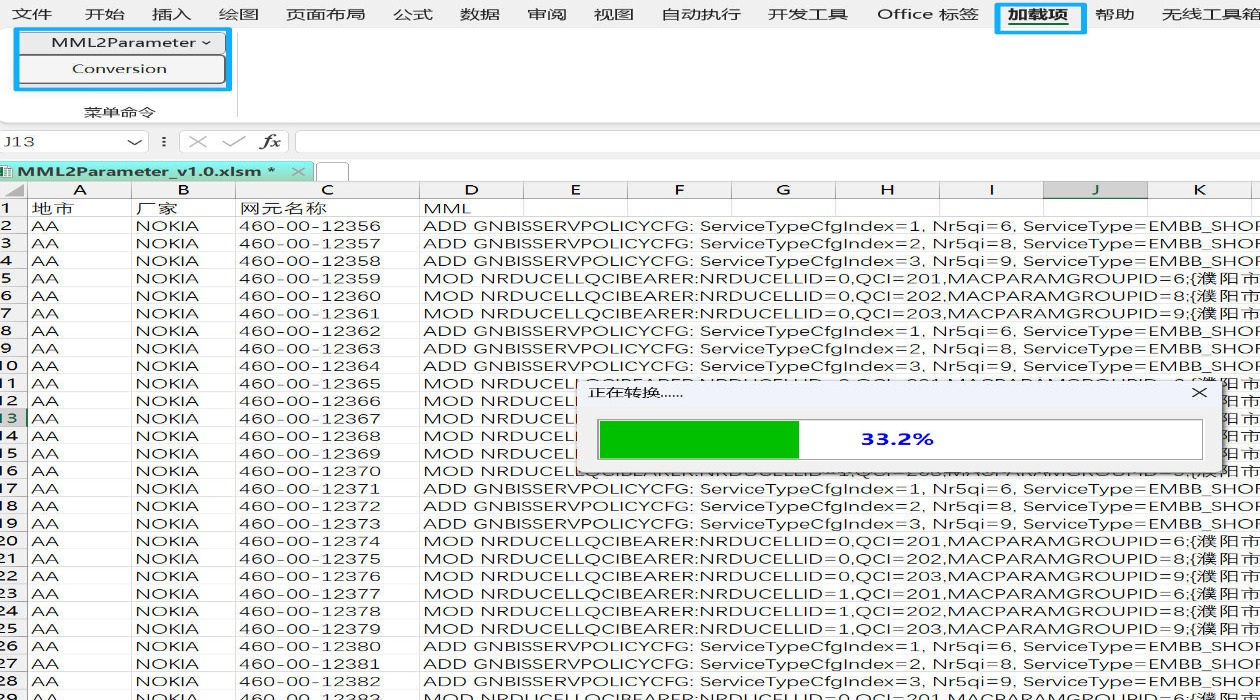Switch to the 公式 ribbon tab
The width and height of the screenshot is (1260, 700).
(414, 15)
